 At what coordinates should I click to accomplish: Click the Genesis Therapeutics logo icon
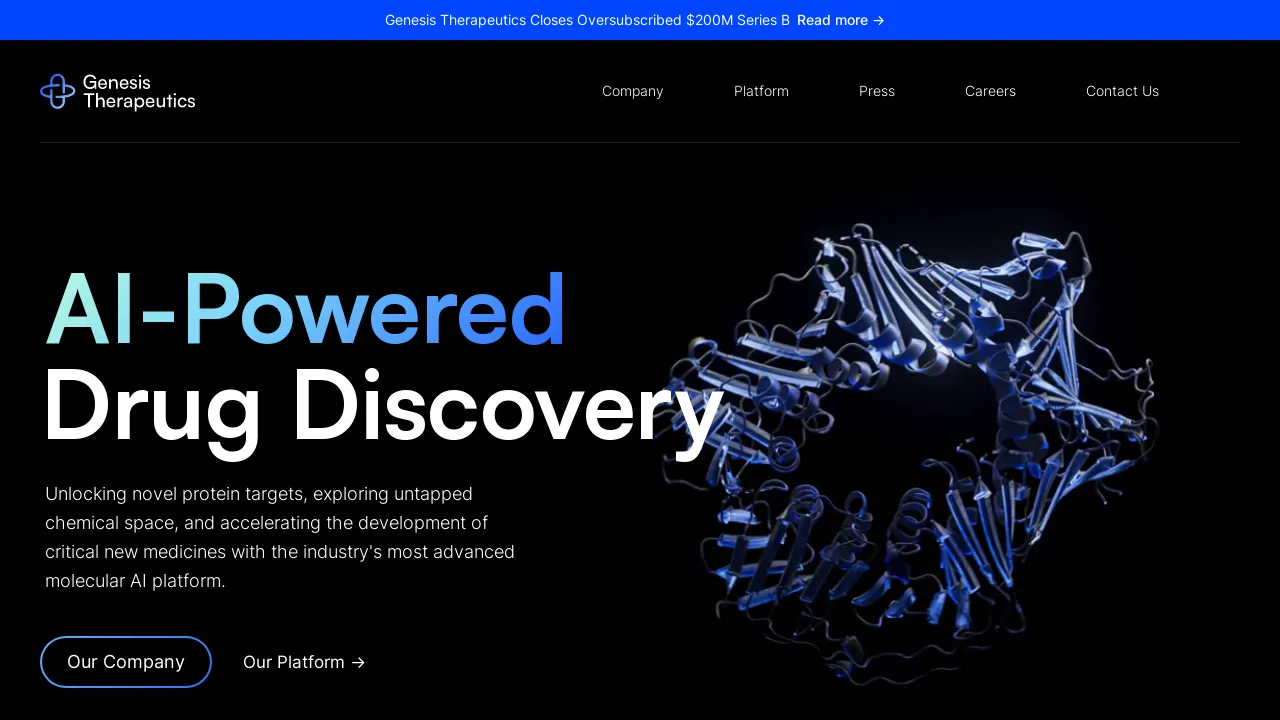tap(58, 91)
